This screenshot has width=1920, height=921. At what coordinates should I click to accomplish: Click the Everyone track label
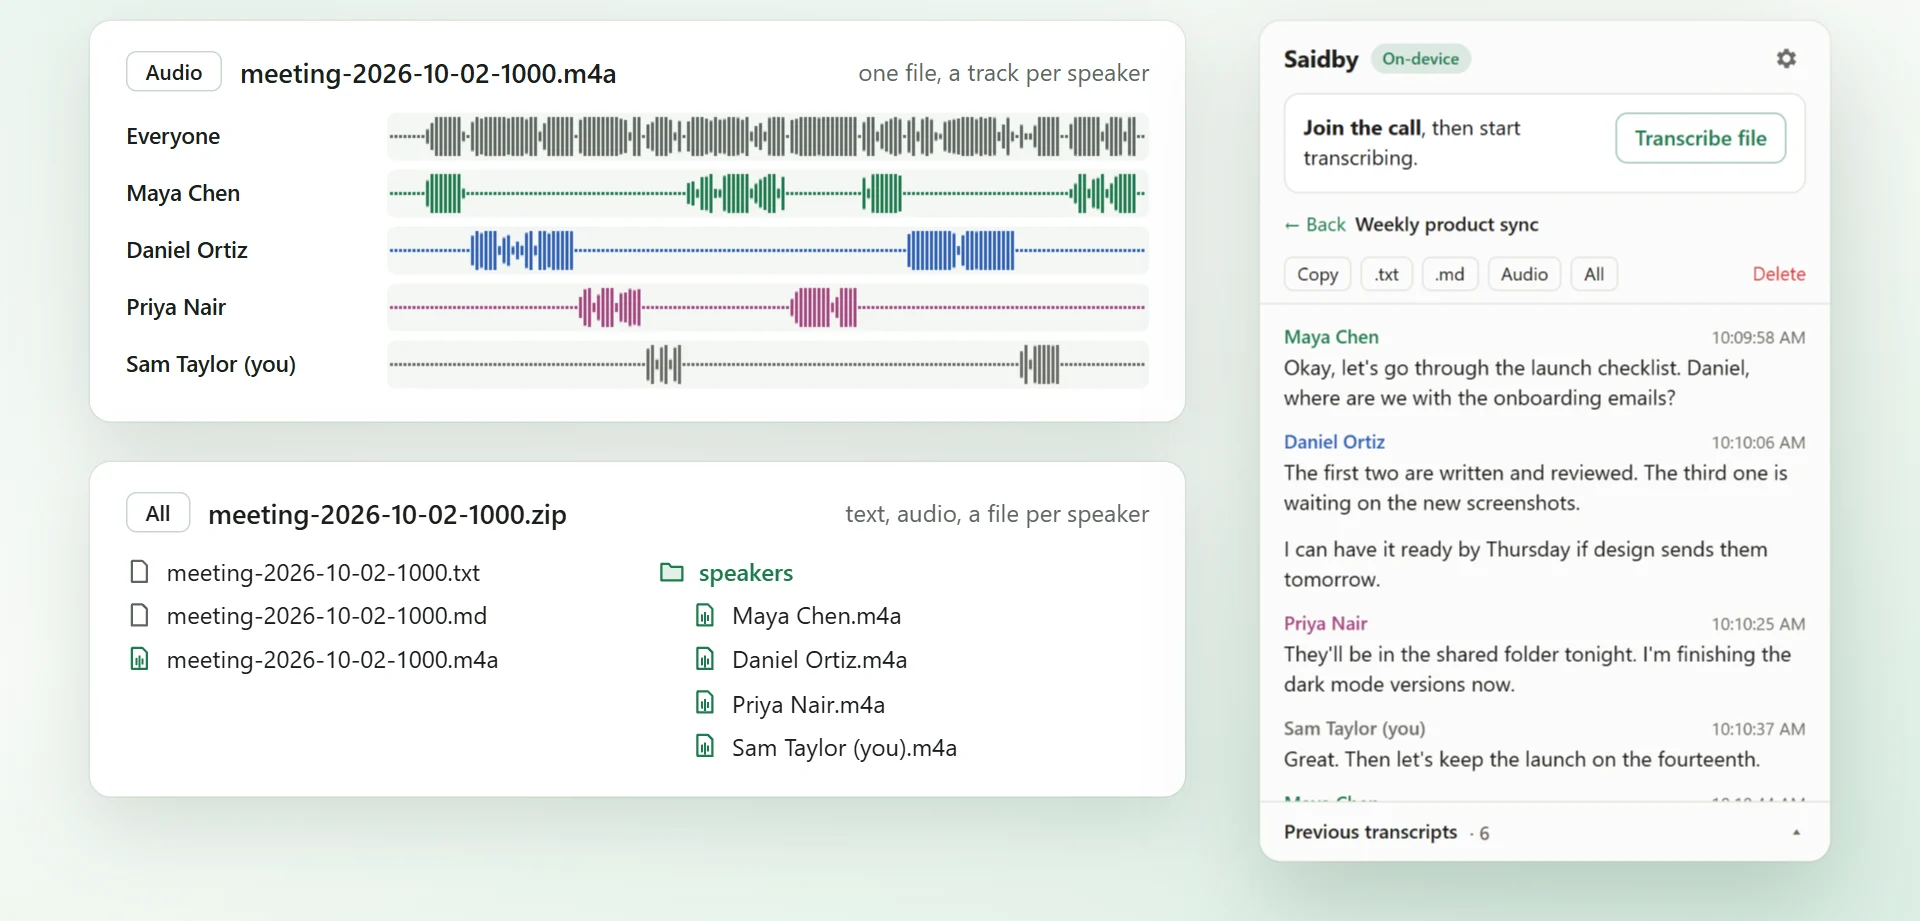point(173,136)
